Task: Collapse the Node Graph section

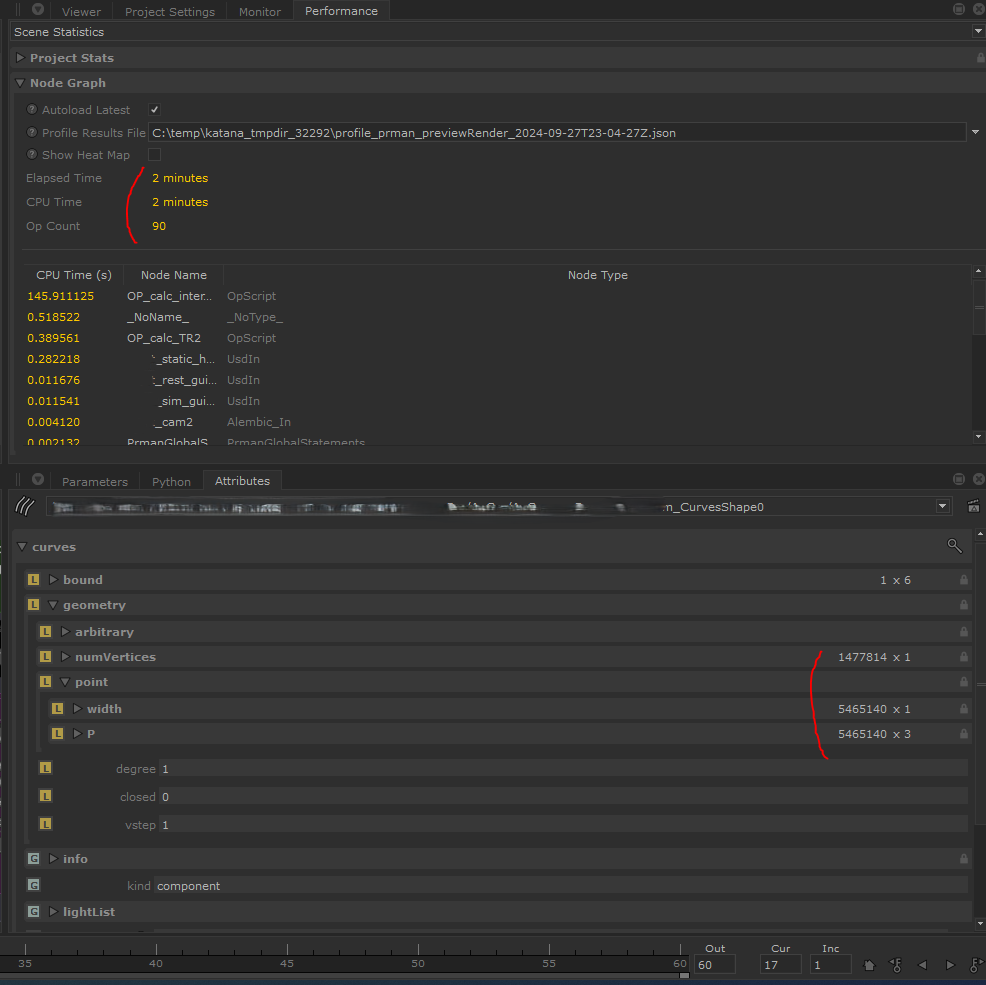Action: click(x=20, y=83)
